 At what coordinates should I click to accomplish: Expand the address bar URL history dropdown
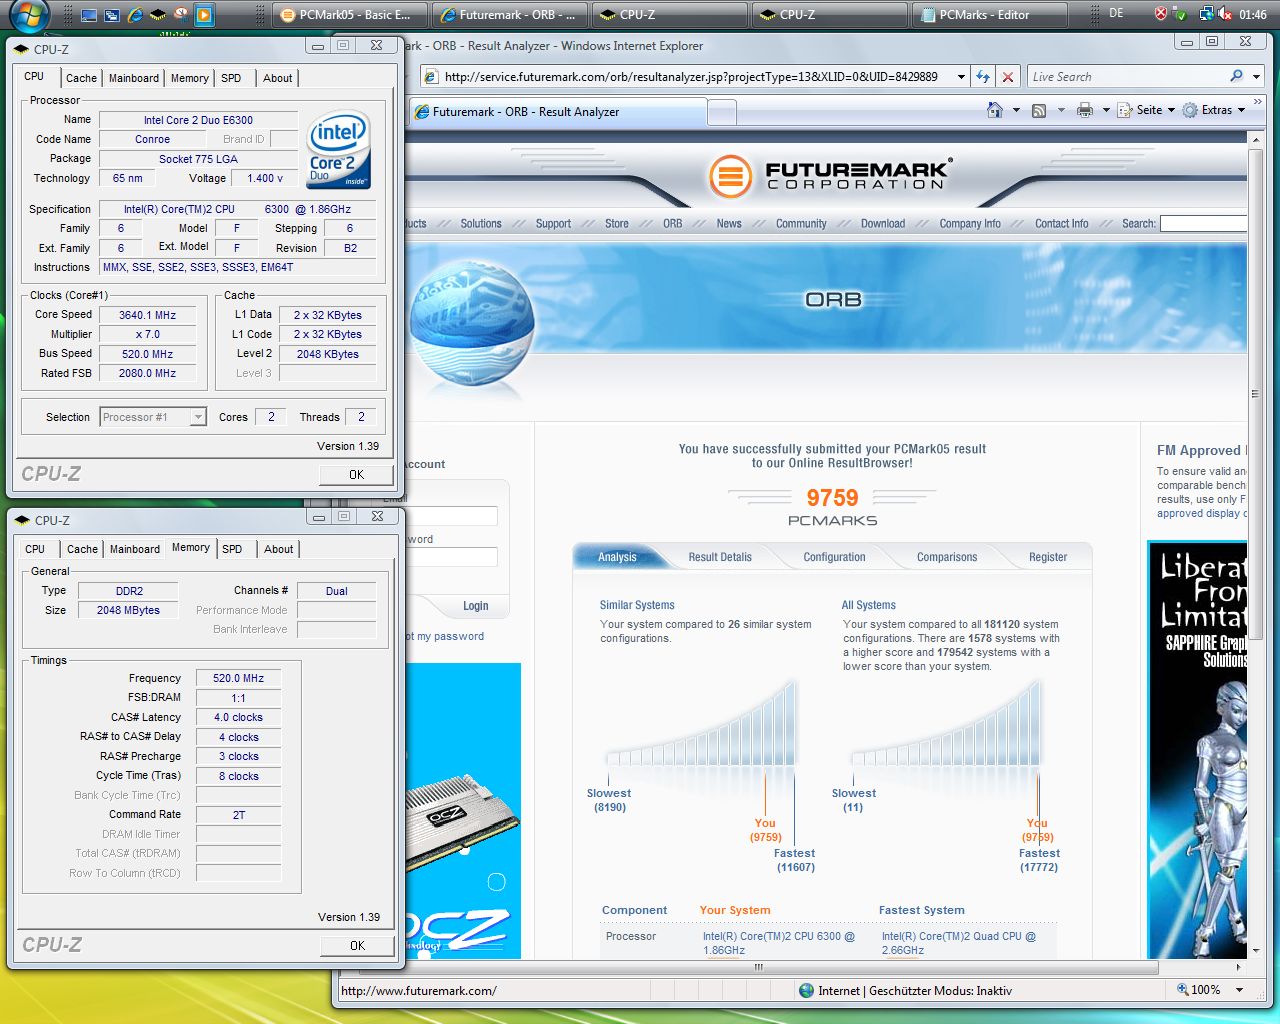tap(961, 77)
